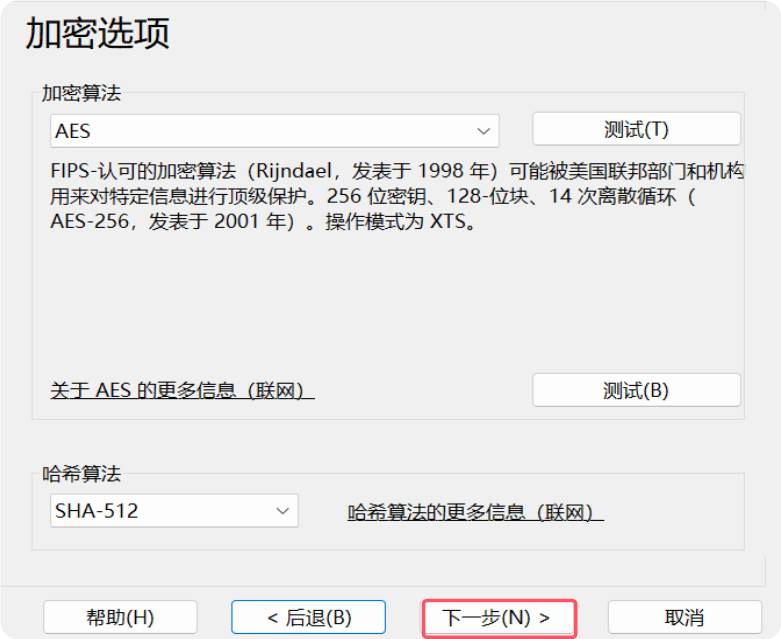Proceed with the 下一步(N) button

coord(498,617)
